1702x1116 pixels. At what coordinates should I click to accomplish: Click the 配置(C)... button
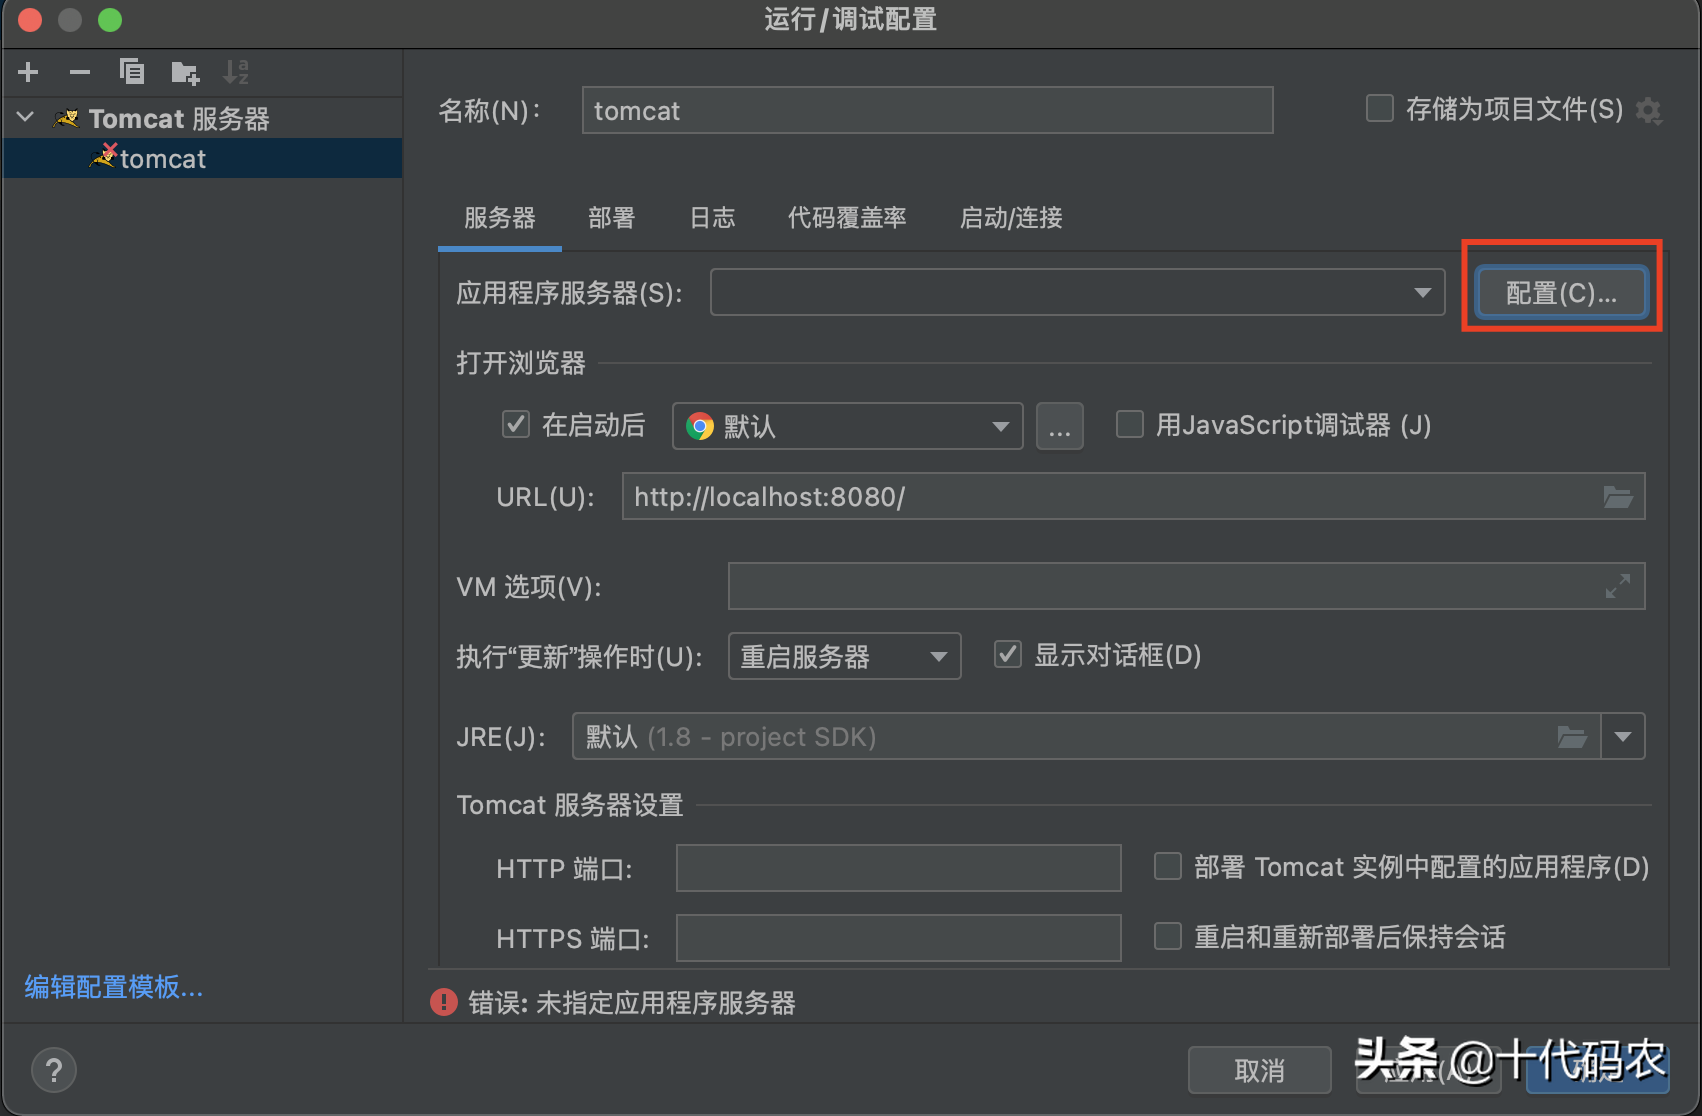(1561, 292)
